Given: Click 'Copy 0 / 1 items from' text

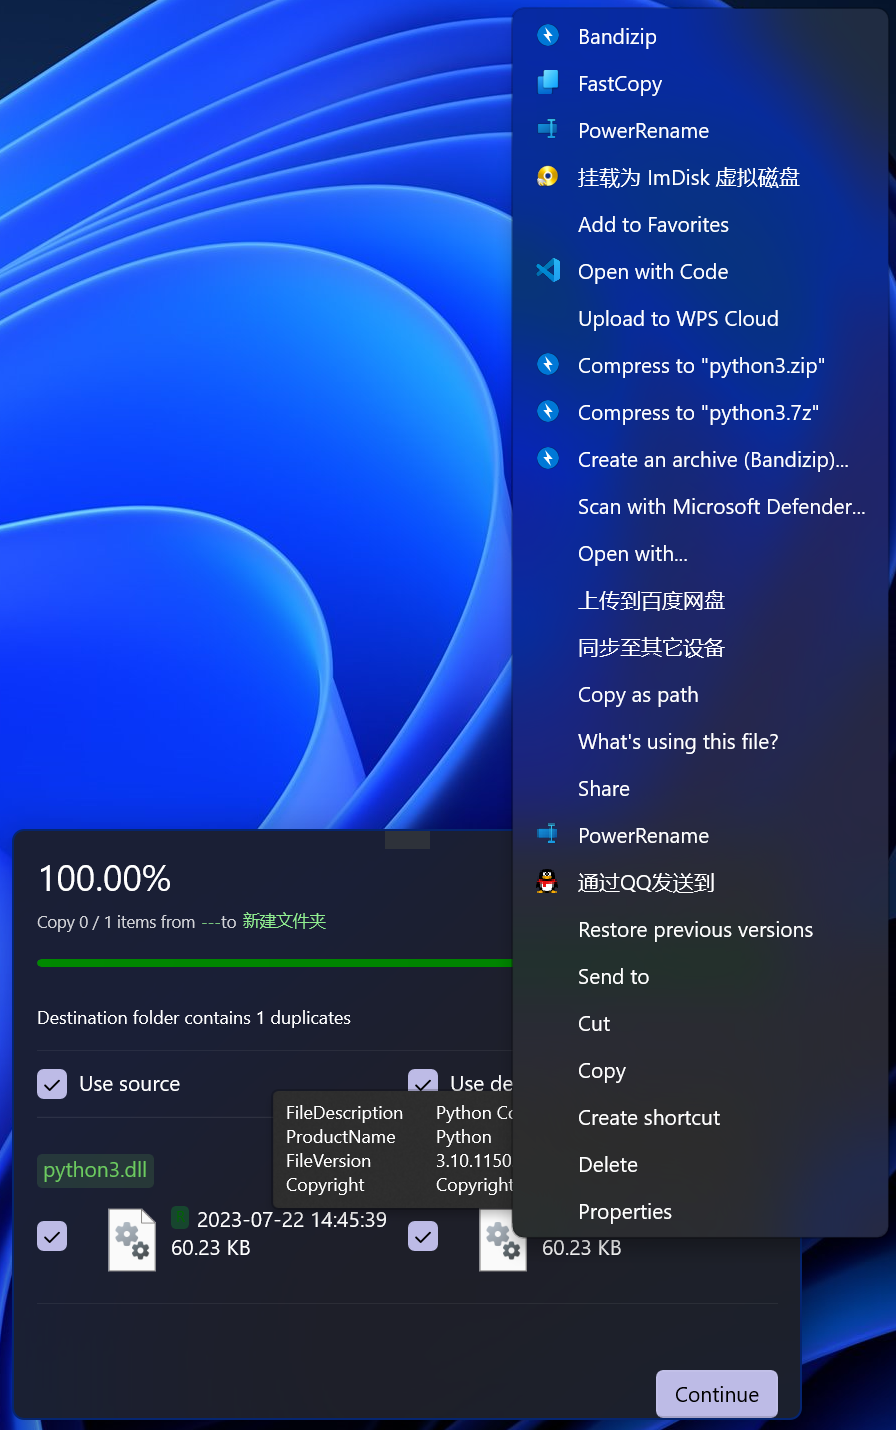Looking at the screenshot, I should 116,922.
